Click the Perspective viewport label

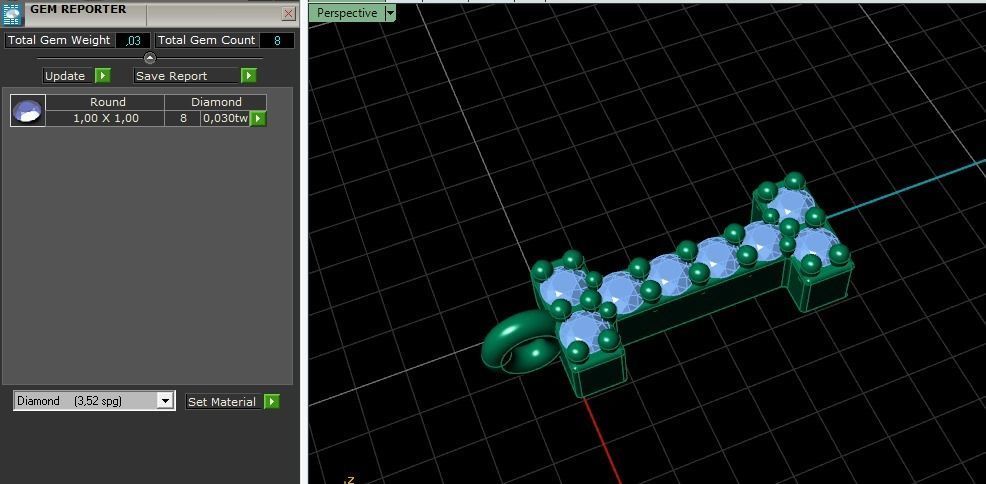(346, 13)
